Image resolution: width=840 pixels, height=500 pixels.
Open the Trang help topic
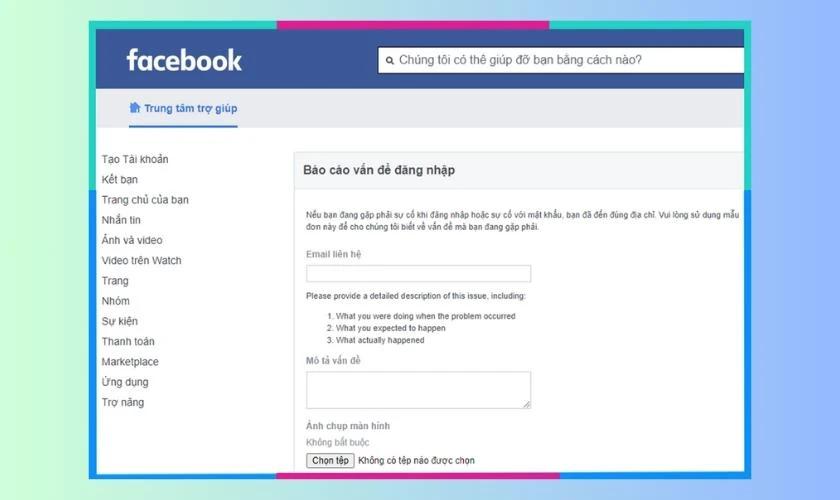[115, 281]
